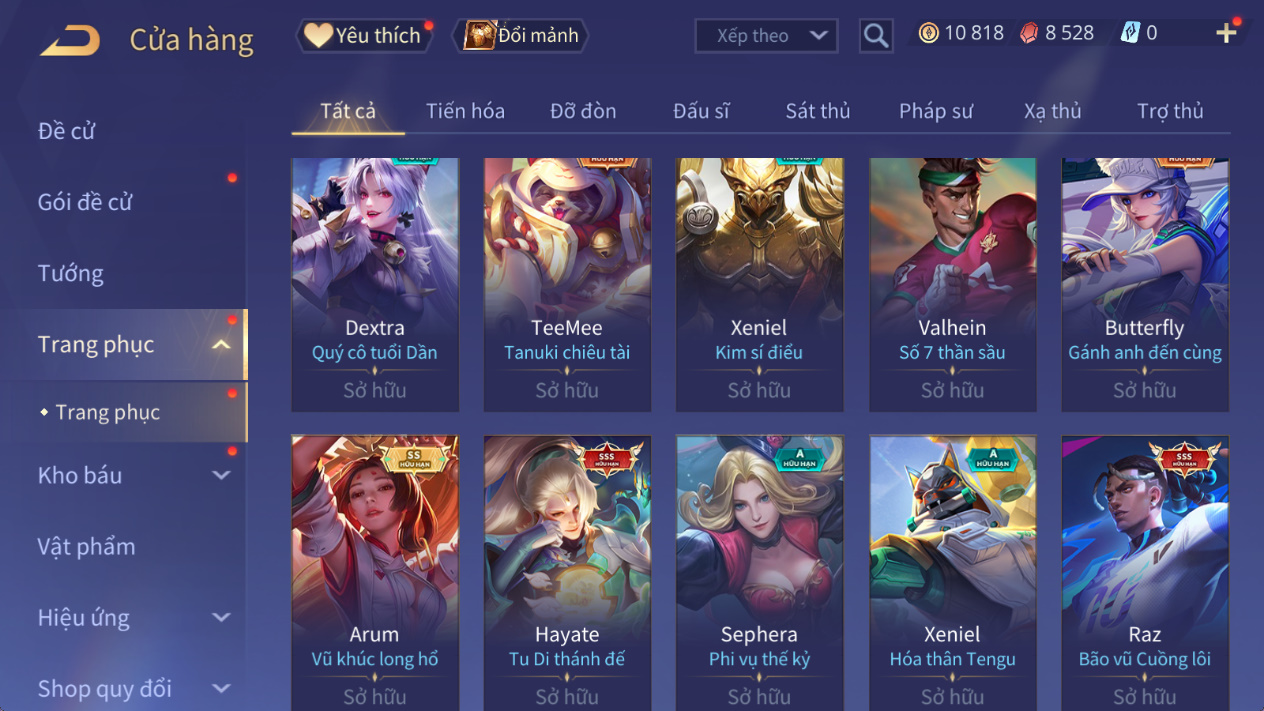Open Yêu thích favorites heart button
1264x711 pixels.
pyautogui.click(x=364, y=36)
